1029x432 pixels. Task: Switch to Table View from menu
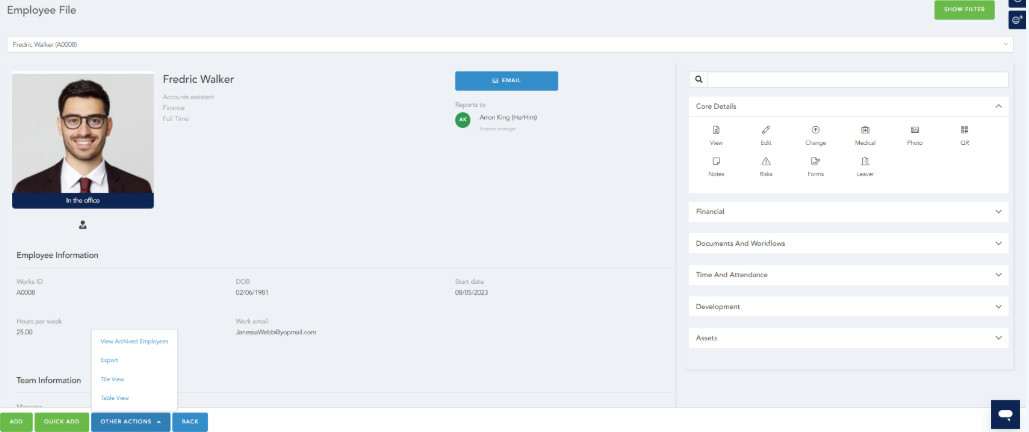115,398
